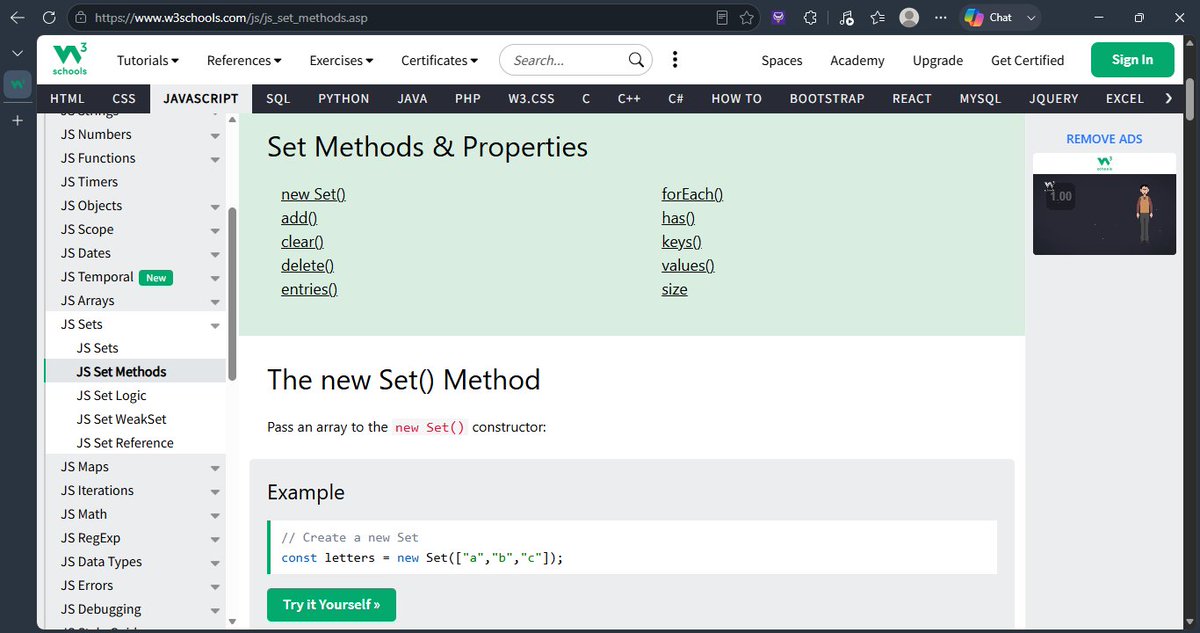Switch to the HTML topic tab
Image resolution: width=1200 pixels, height=633 pixels.
point(68,98)
